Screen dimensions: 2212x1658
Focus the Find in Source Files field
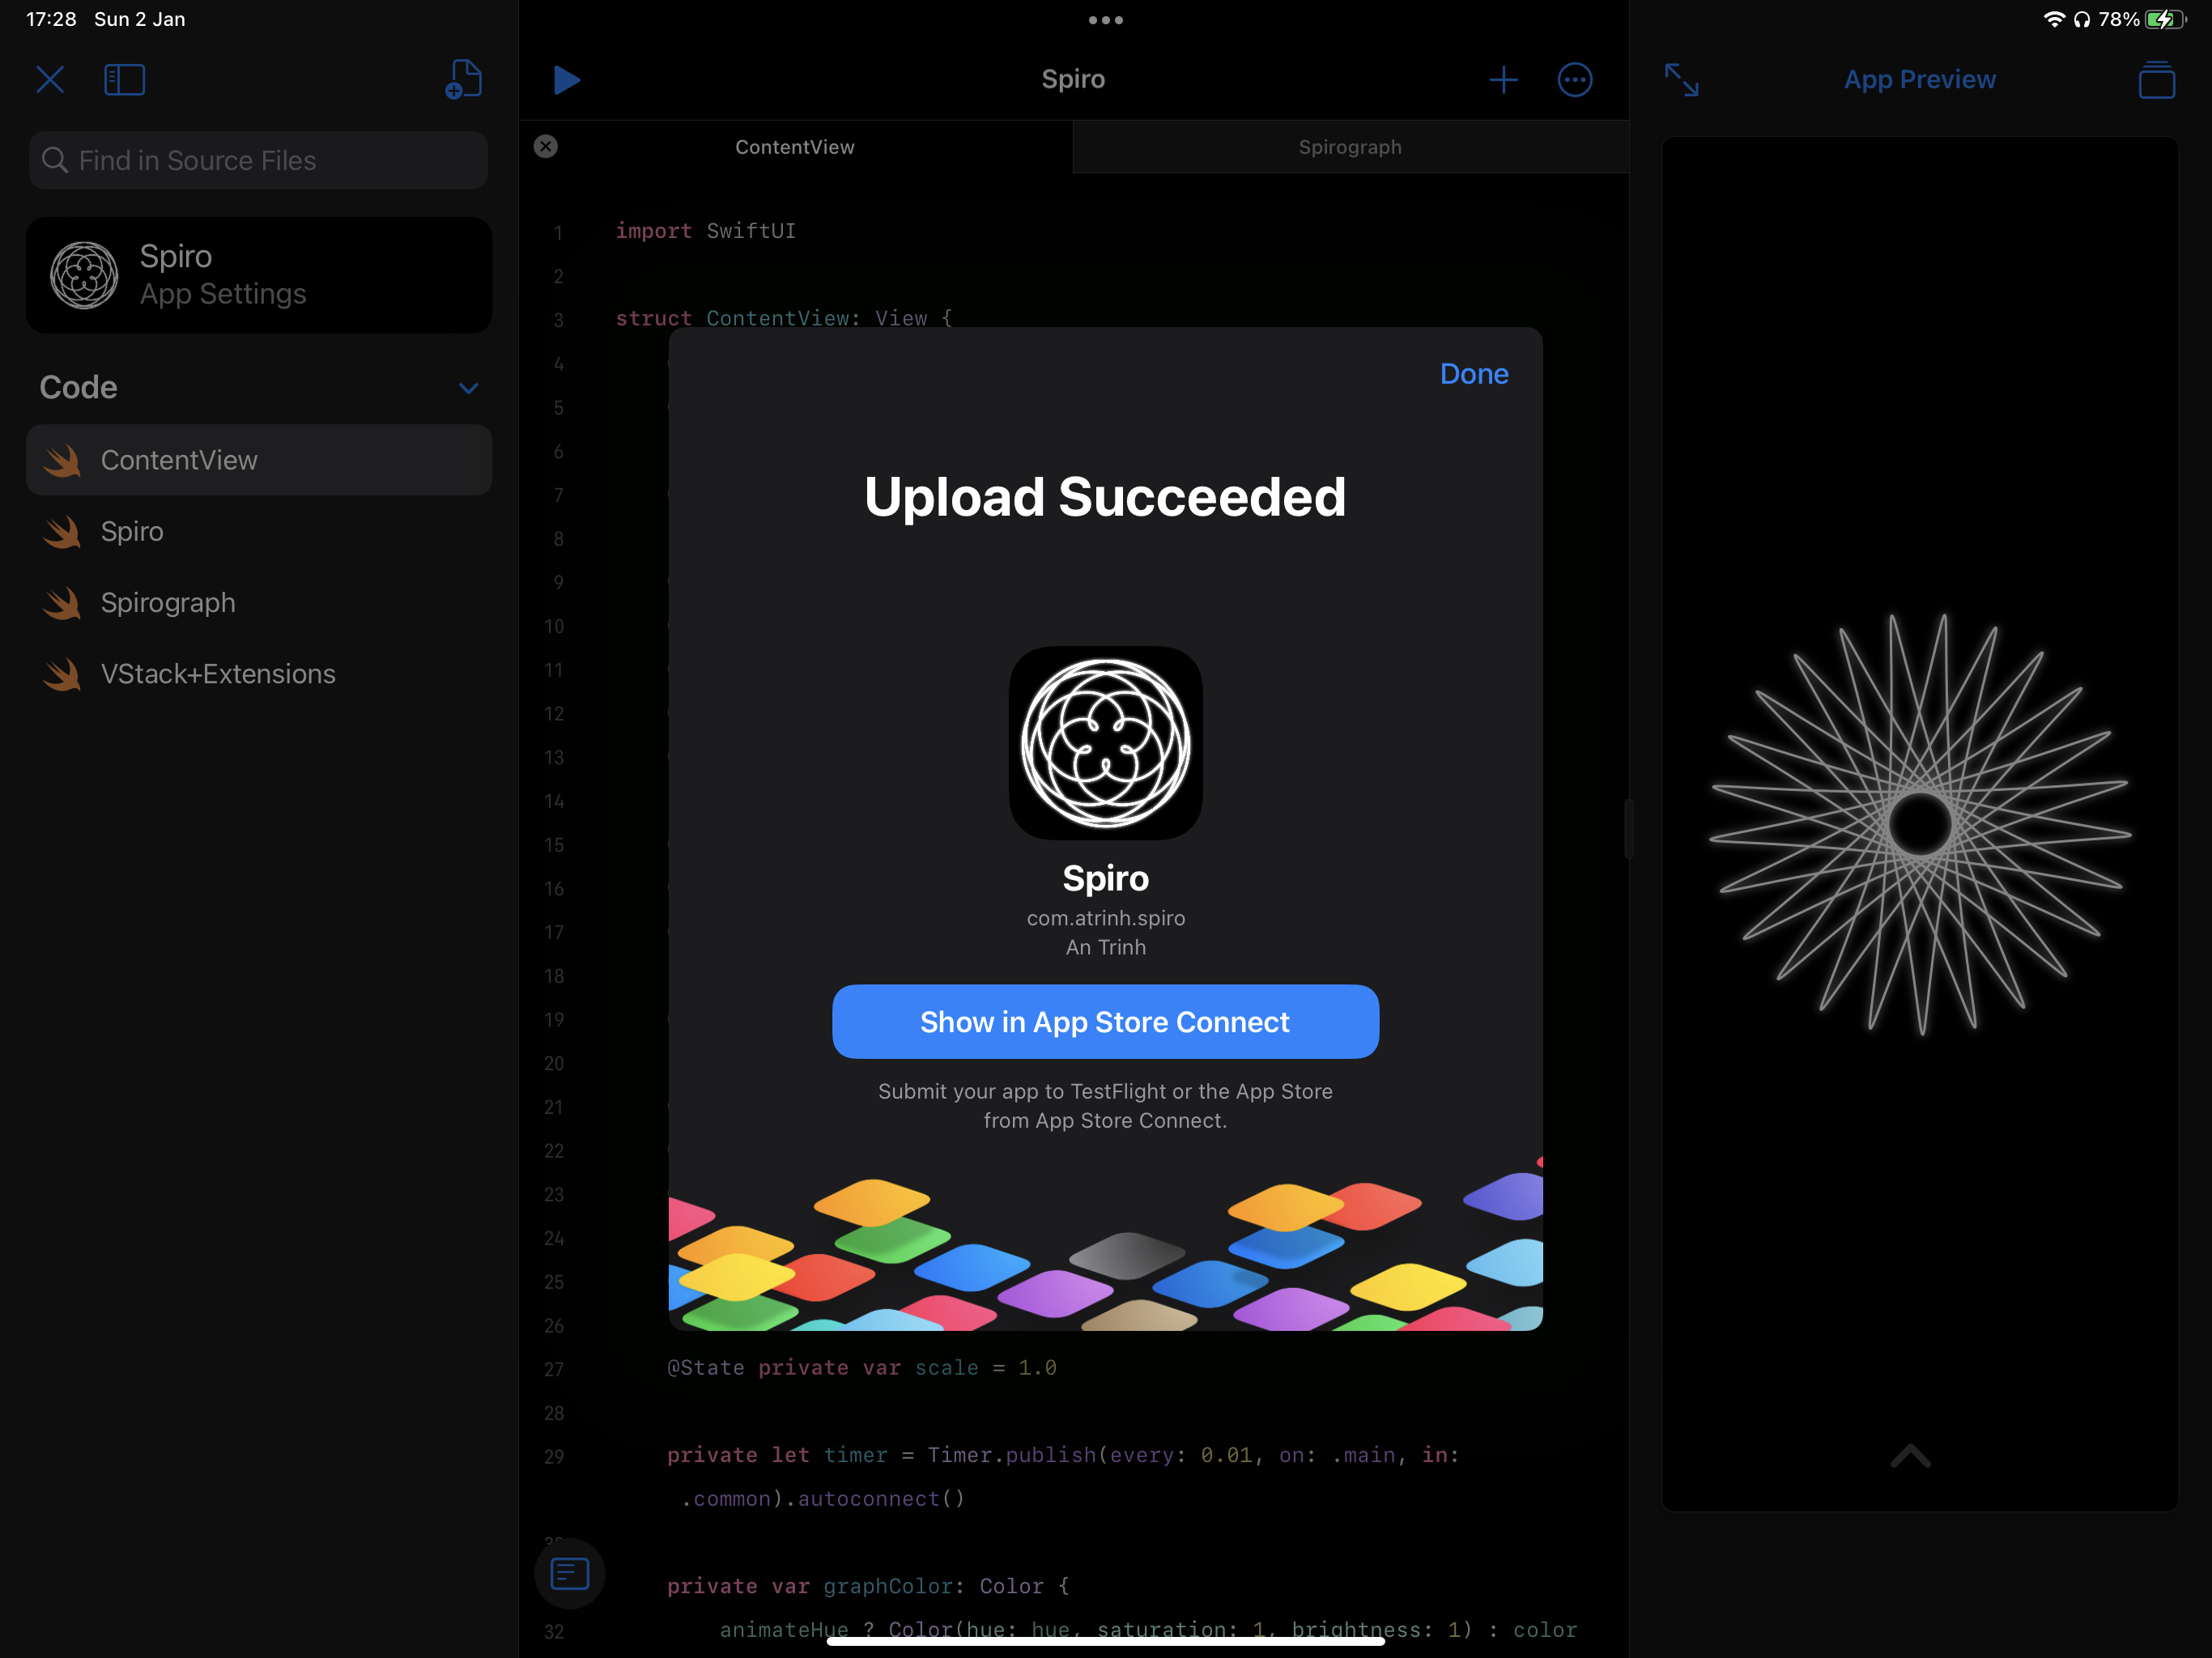pyautogui.click(x=258, y=161)
